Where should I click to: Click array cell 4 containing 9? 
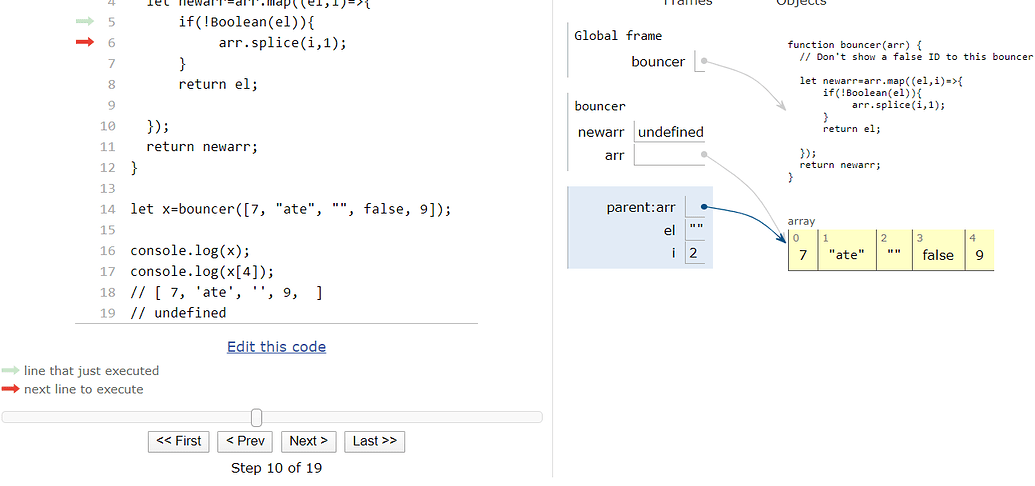(x=980, y=250)
